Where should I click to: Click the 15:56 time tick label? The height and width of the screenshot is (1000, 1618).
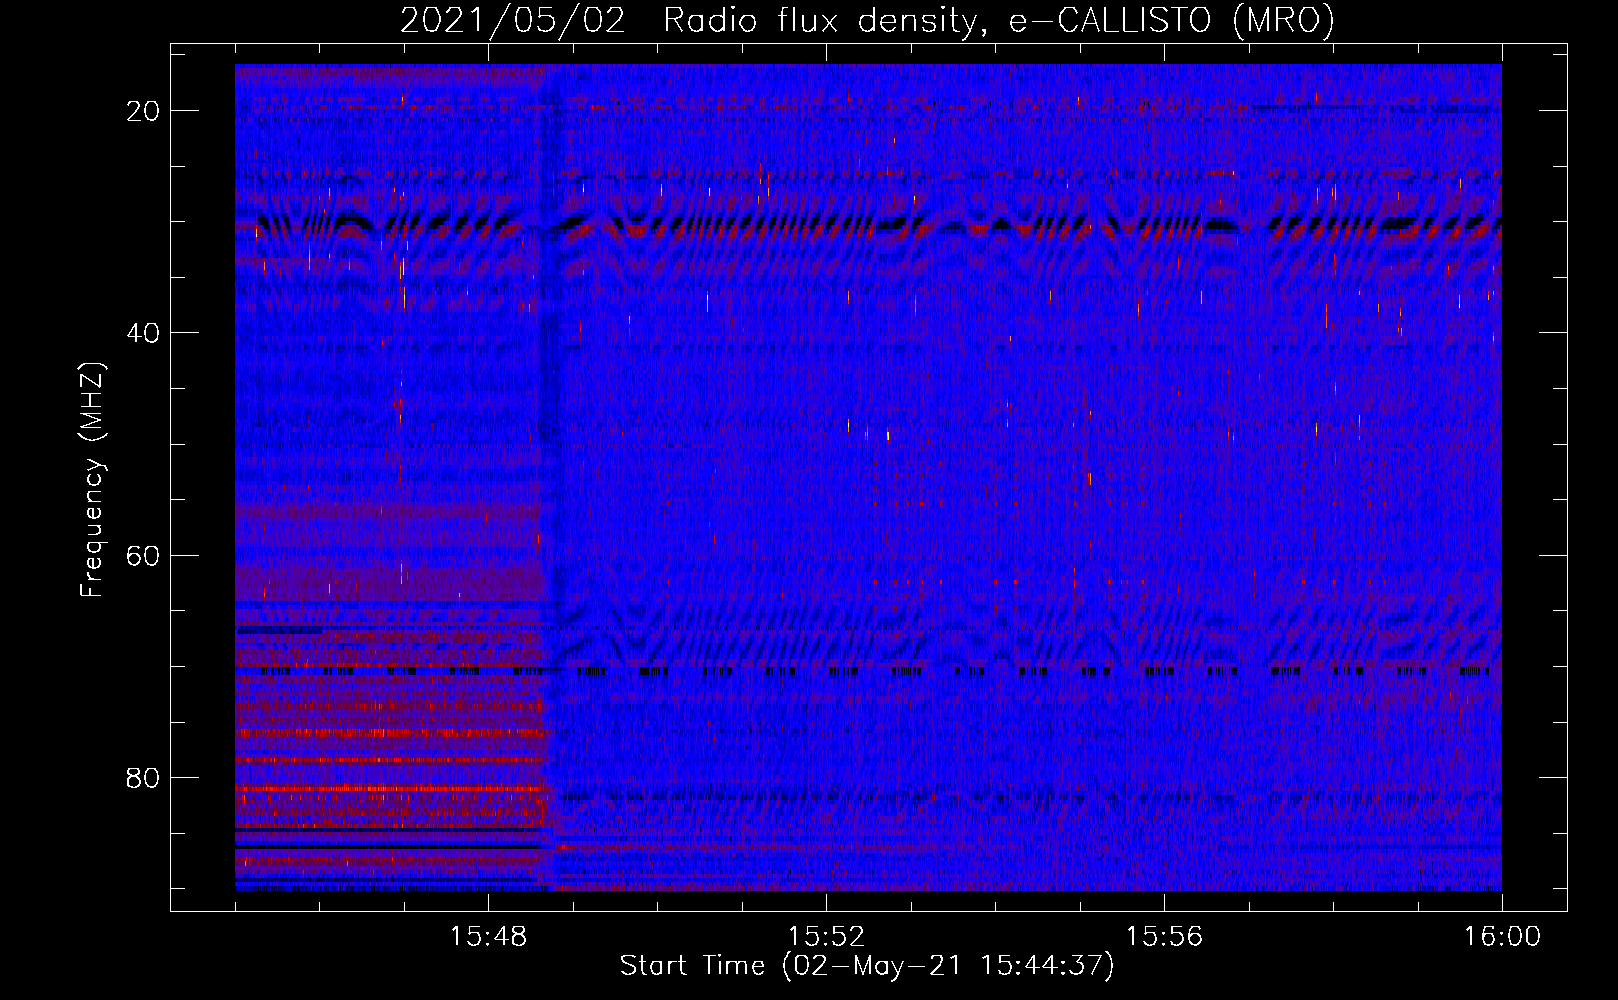pyautogui.click(x=1164, y=937)
